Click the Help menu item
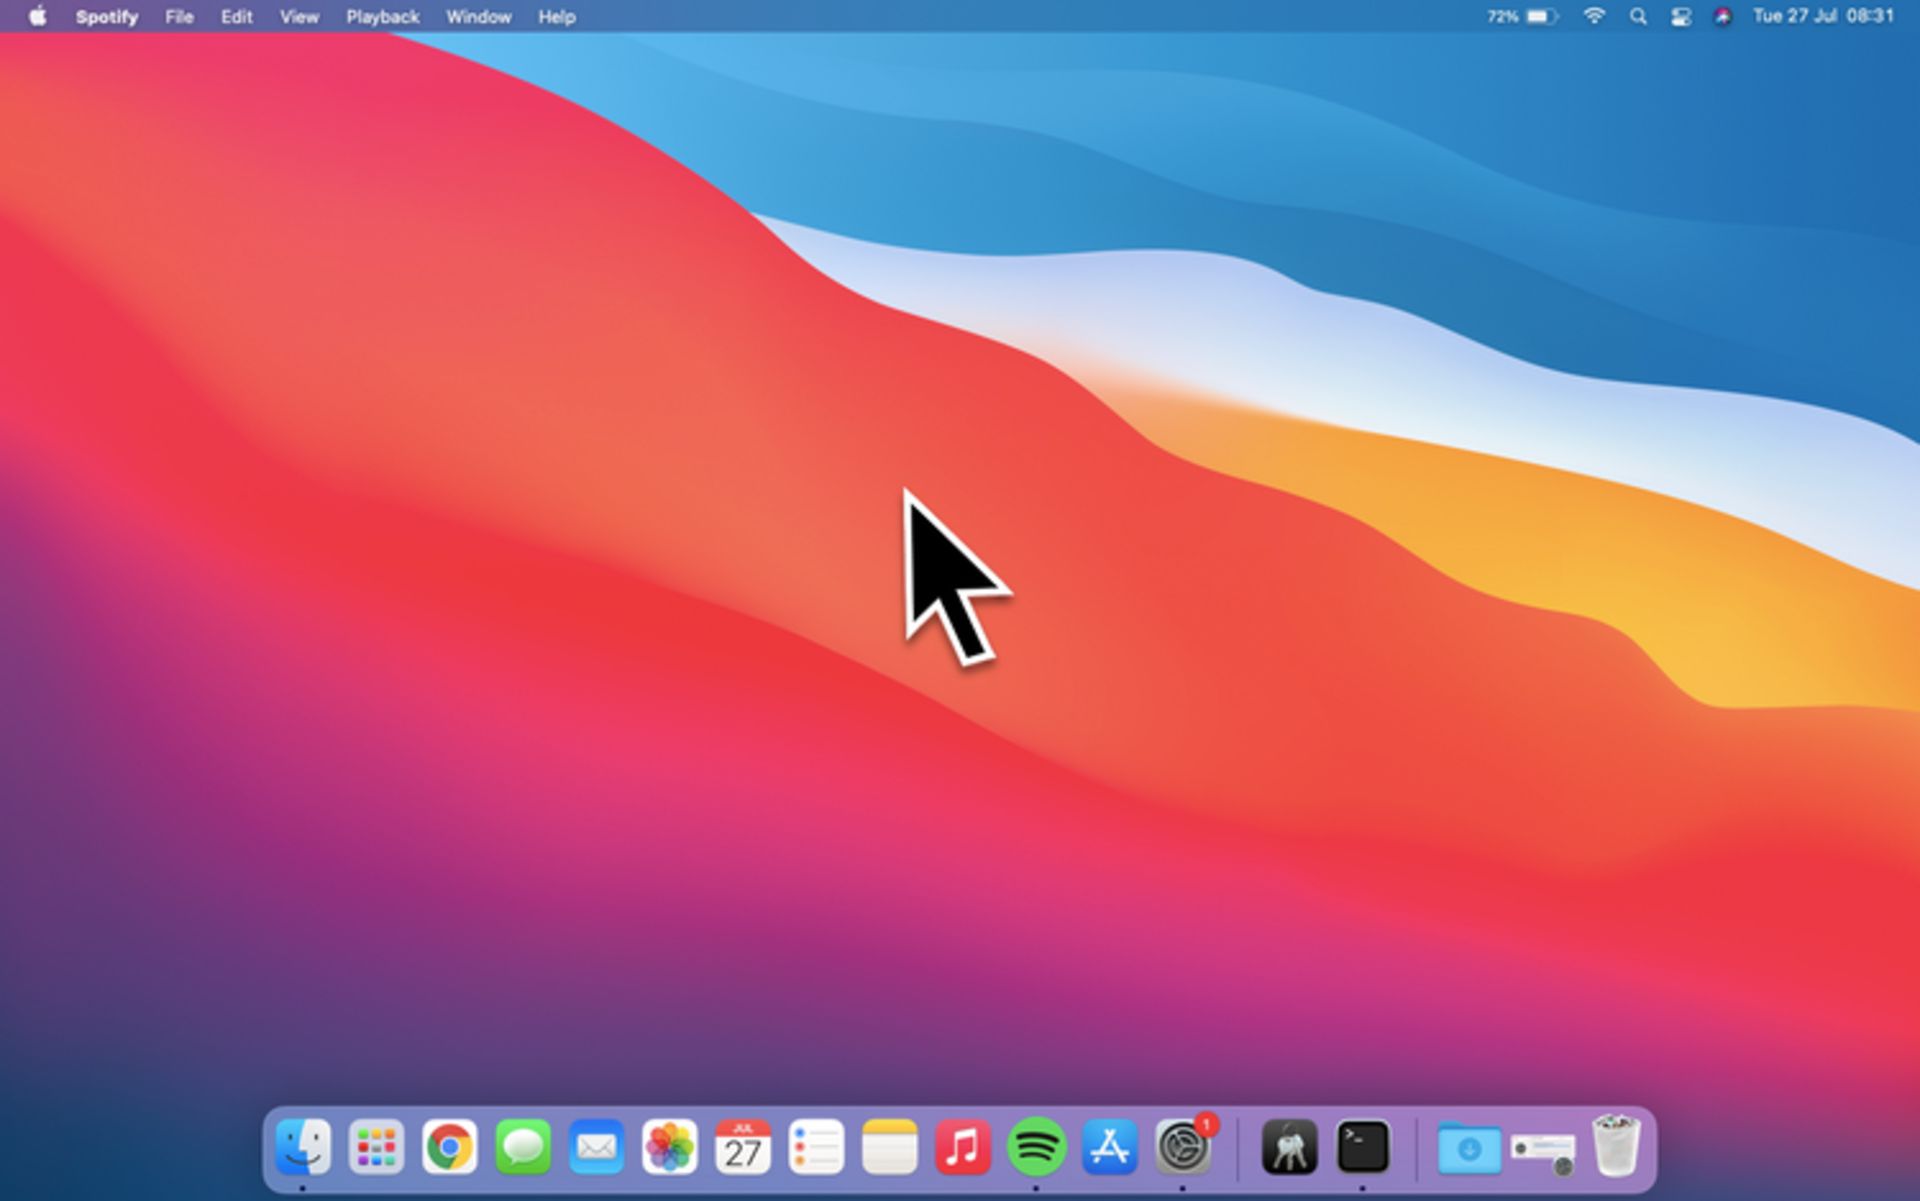Screen dimensions: 1920x1201 coord(556,17)
